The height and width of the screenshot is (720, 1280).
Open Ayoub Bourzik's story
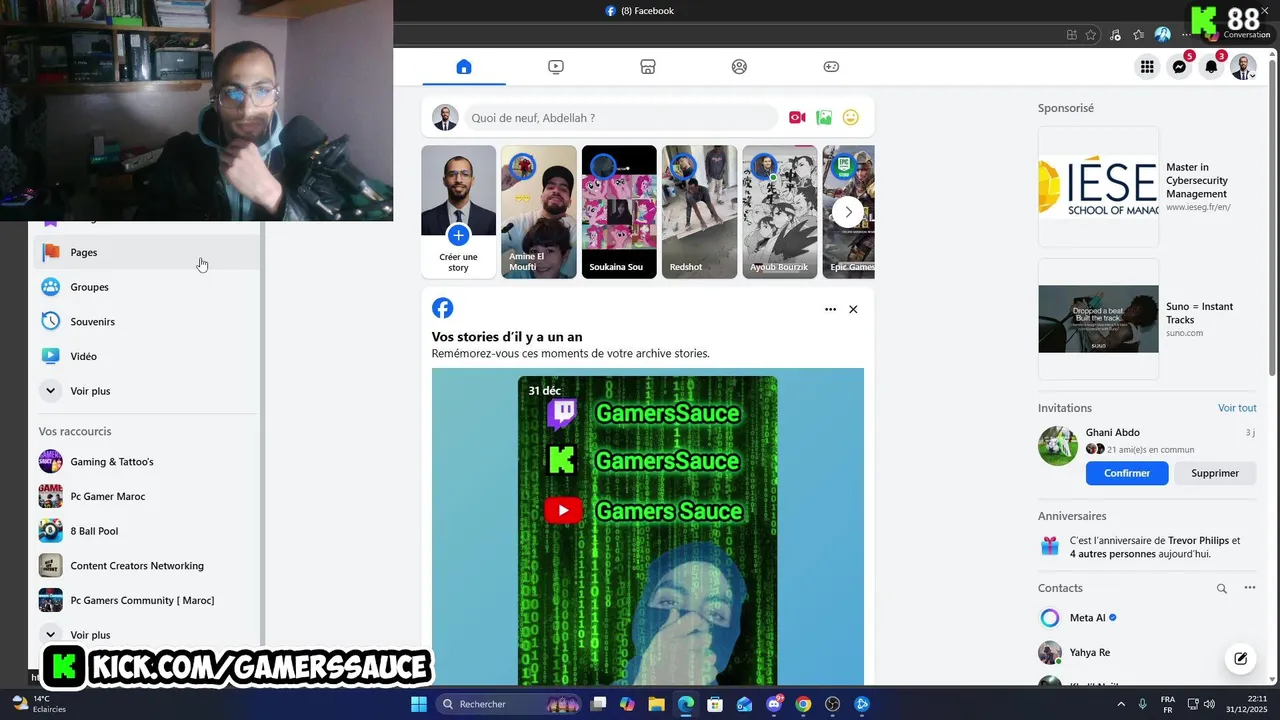(x=779, y=212)
